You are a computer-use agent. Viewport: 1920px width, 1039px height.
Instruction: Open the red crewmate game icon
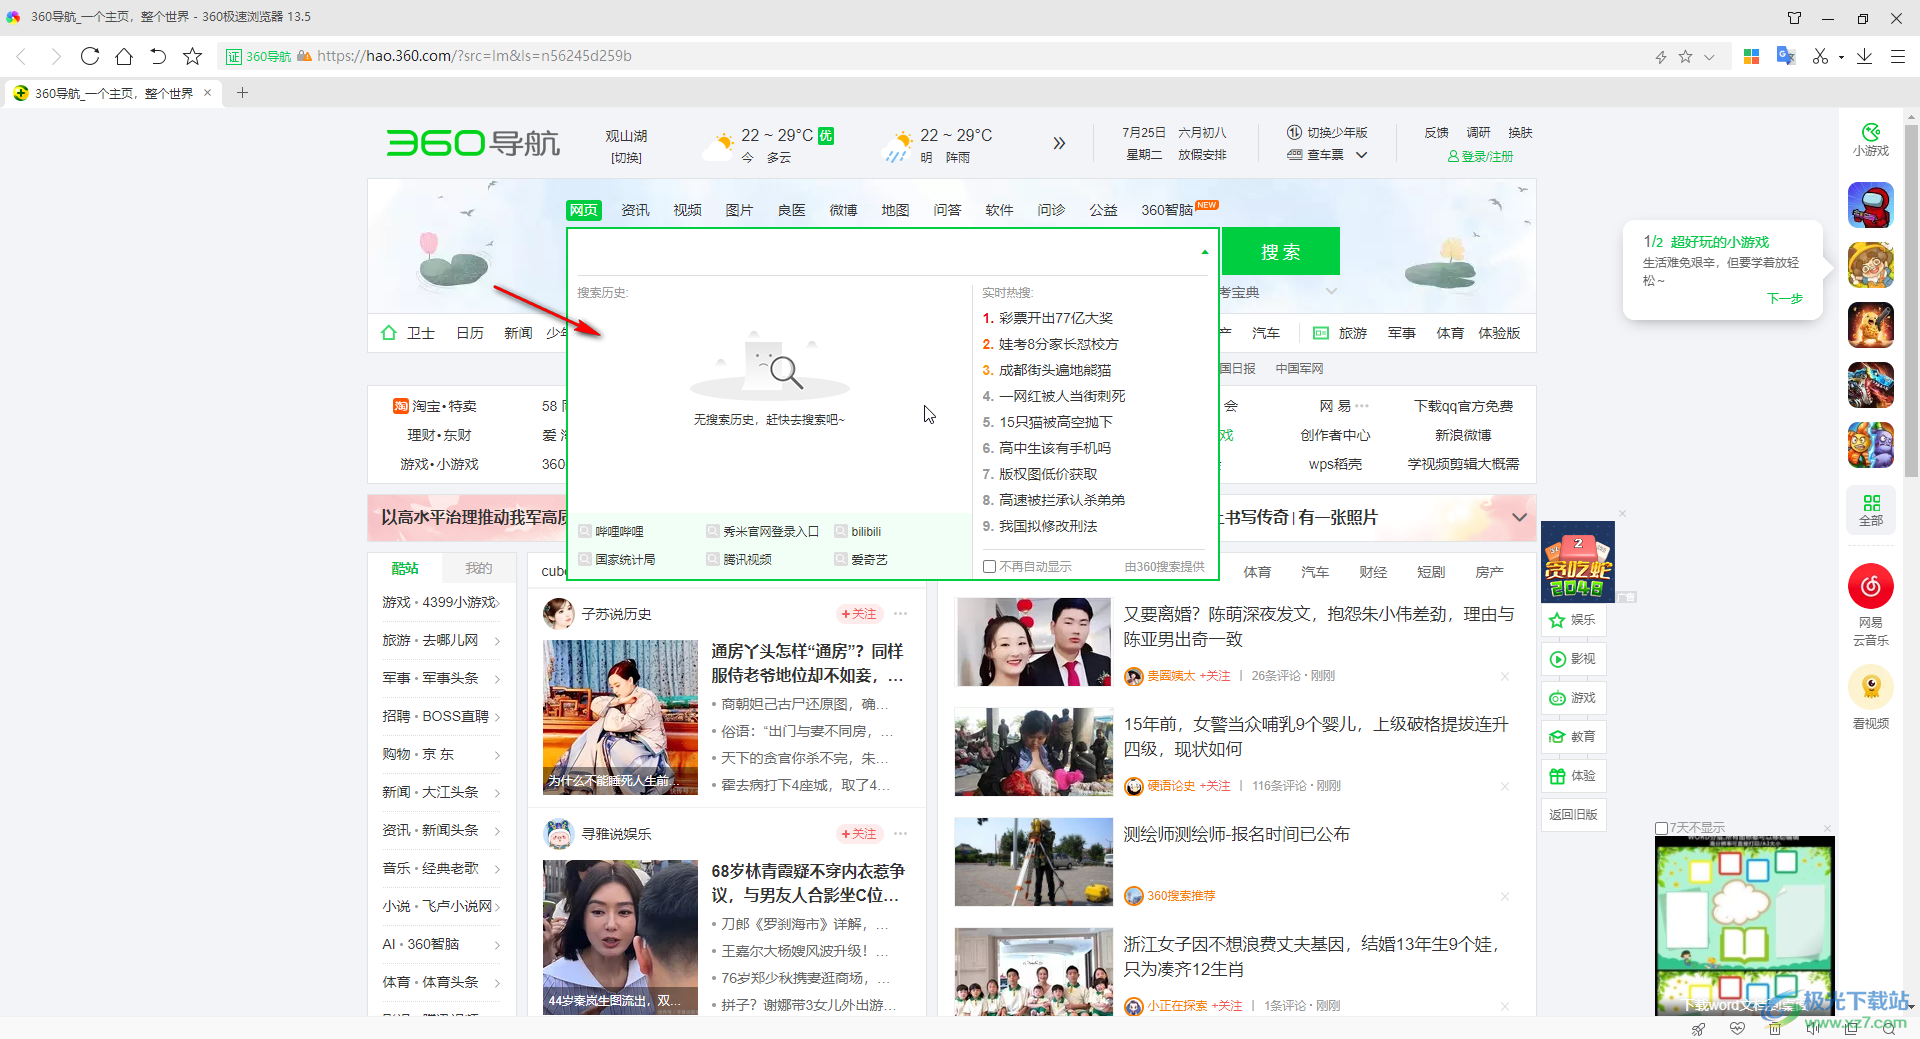click(1870, 206)
